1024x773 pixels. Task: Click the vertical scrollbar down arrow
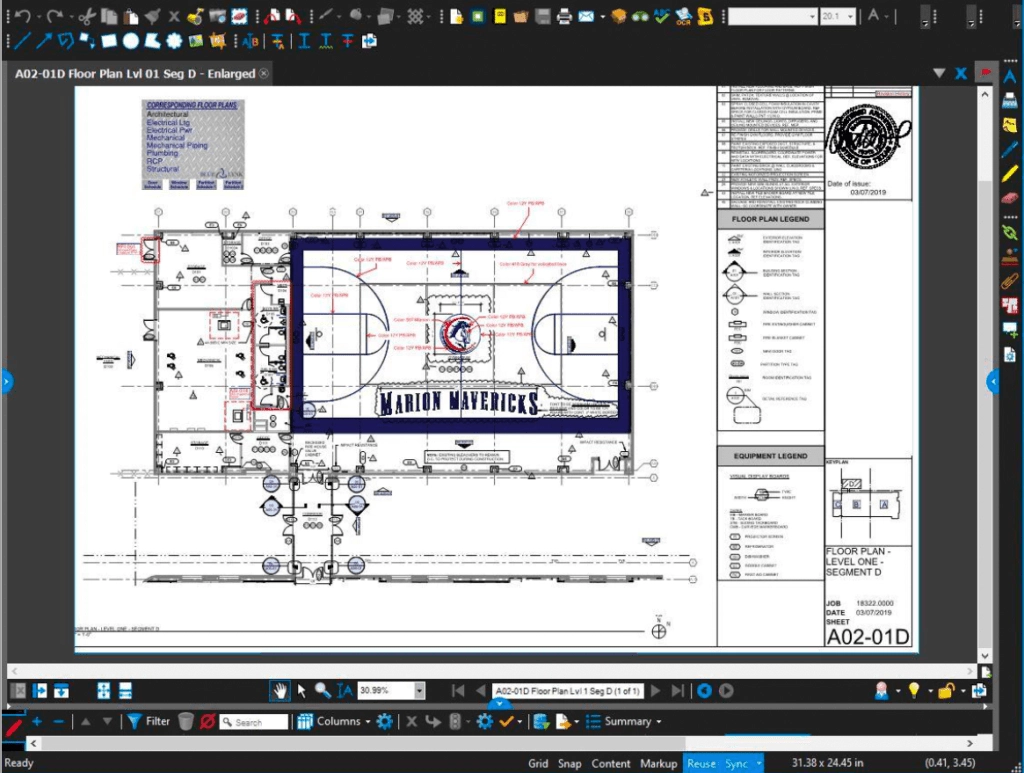tap(985, 655)
